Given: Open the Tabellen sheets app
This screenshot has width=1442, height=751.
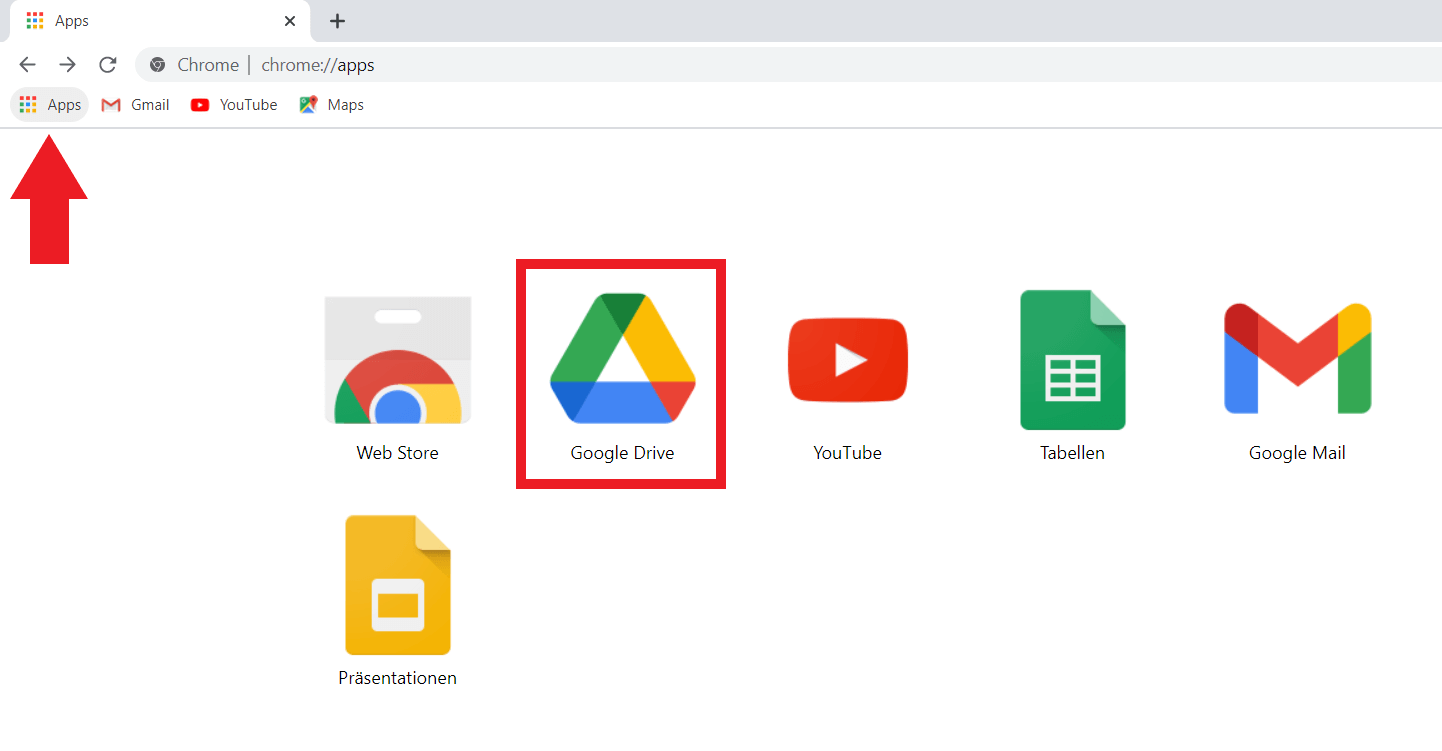Looking at the screenshot, I should tap(1072, 360).
